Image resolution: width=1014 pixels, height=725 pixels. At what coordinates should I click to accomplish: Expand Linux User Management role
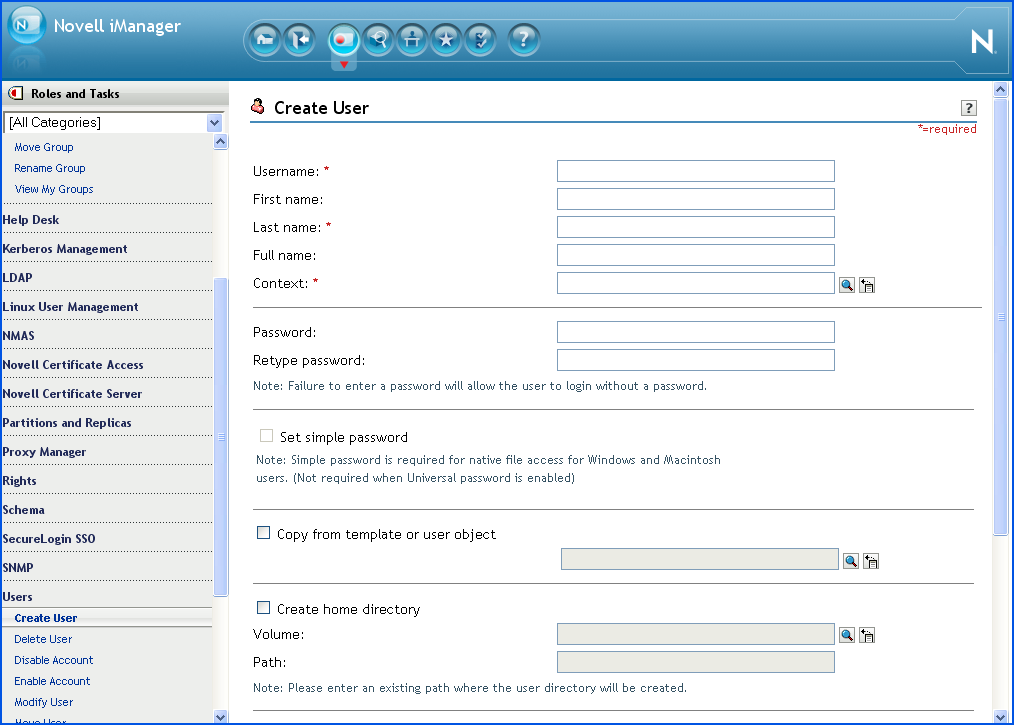[70, 307]
